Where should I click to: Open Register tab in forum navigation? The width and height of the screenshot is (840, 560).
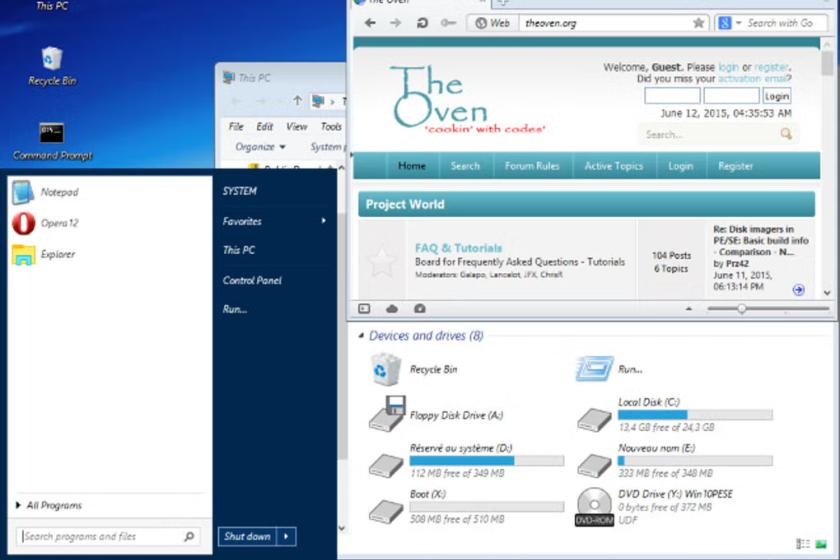[736, 166]
